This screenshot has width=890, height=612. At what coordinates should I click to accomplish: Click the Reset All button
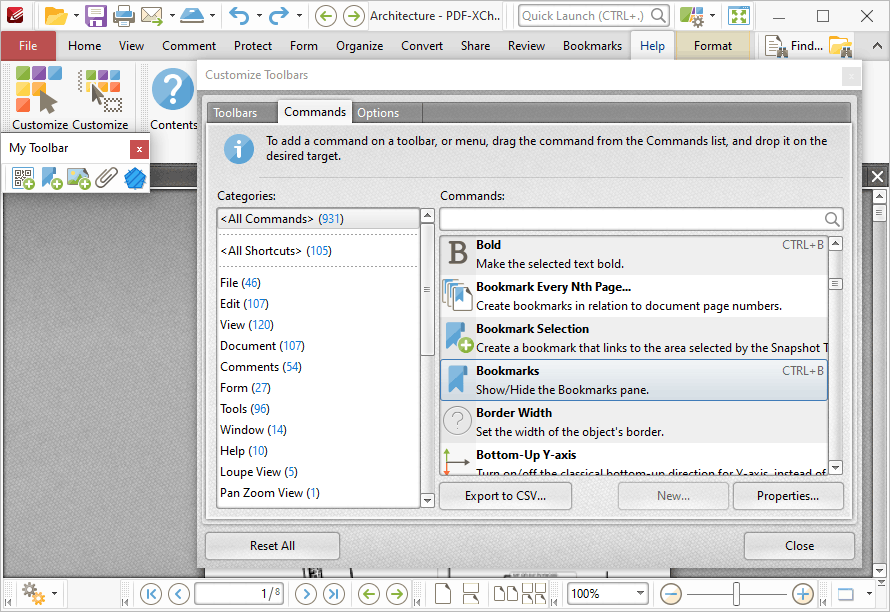pyautogui.click(x=272, y=546)
